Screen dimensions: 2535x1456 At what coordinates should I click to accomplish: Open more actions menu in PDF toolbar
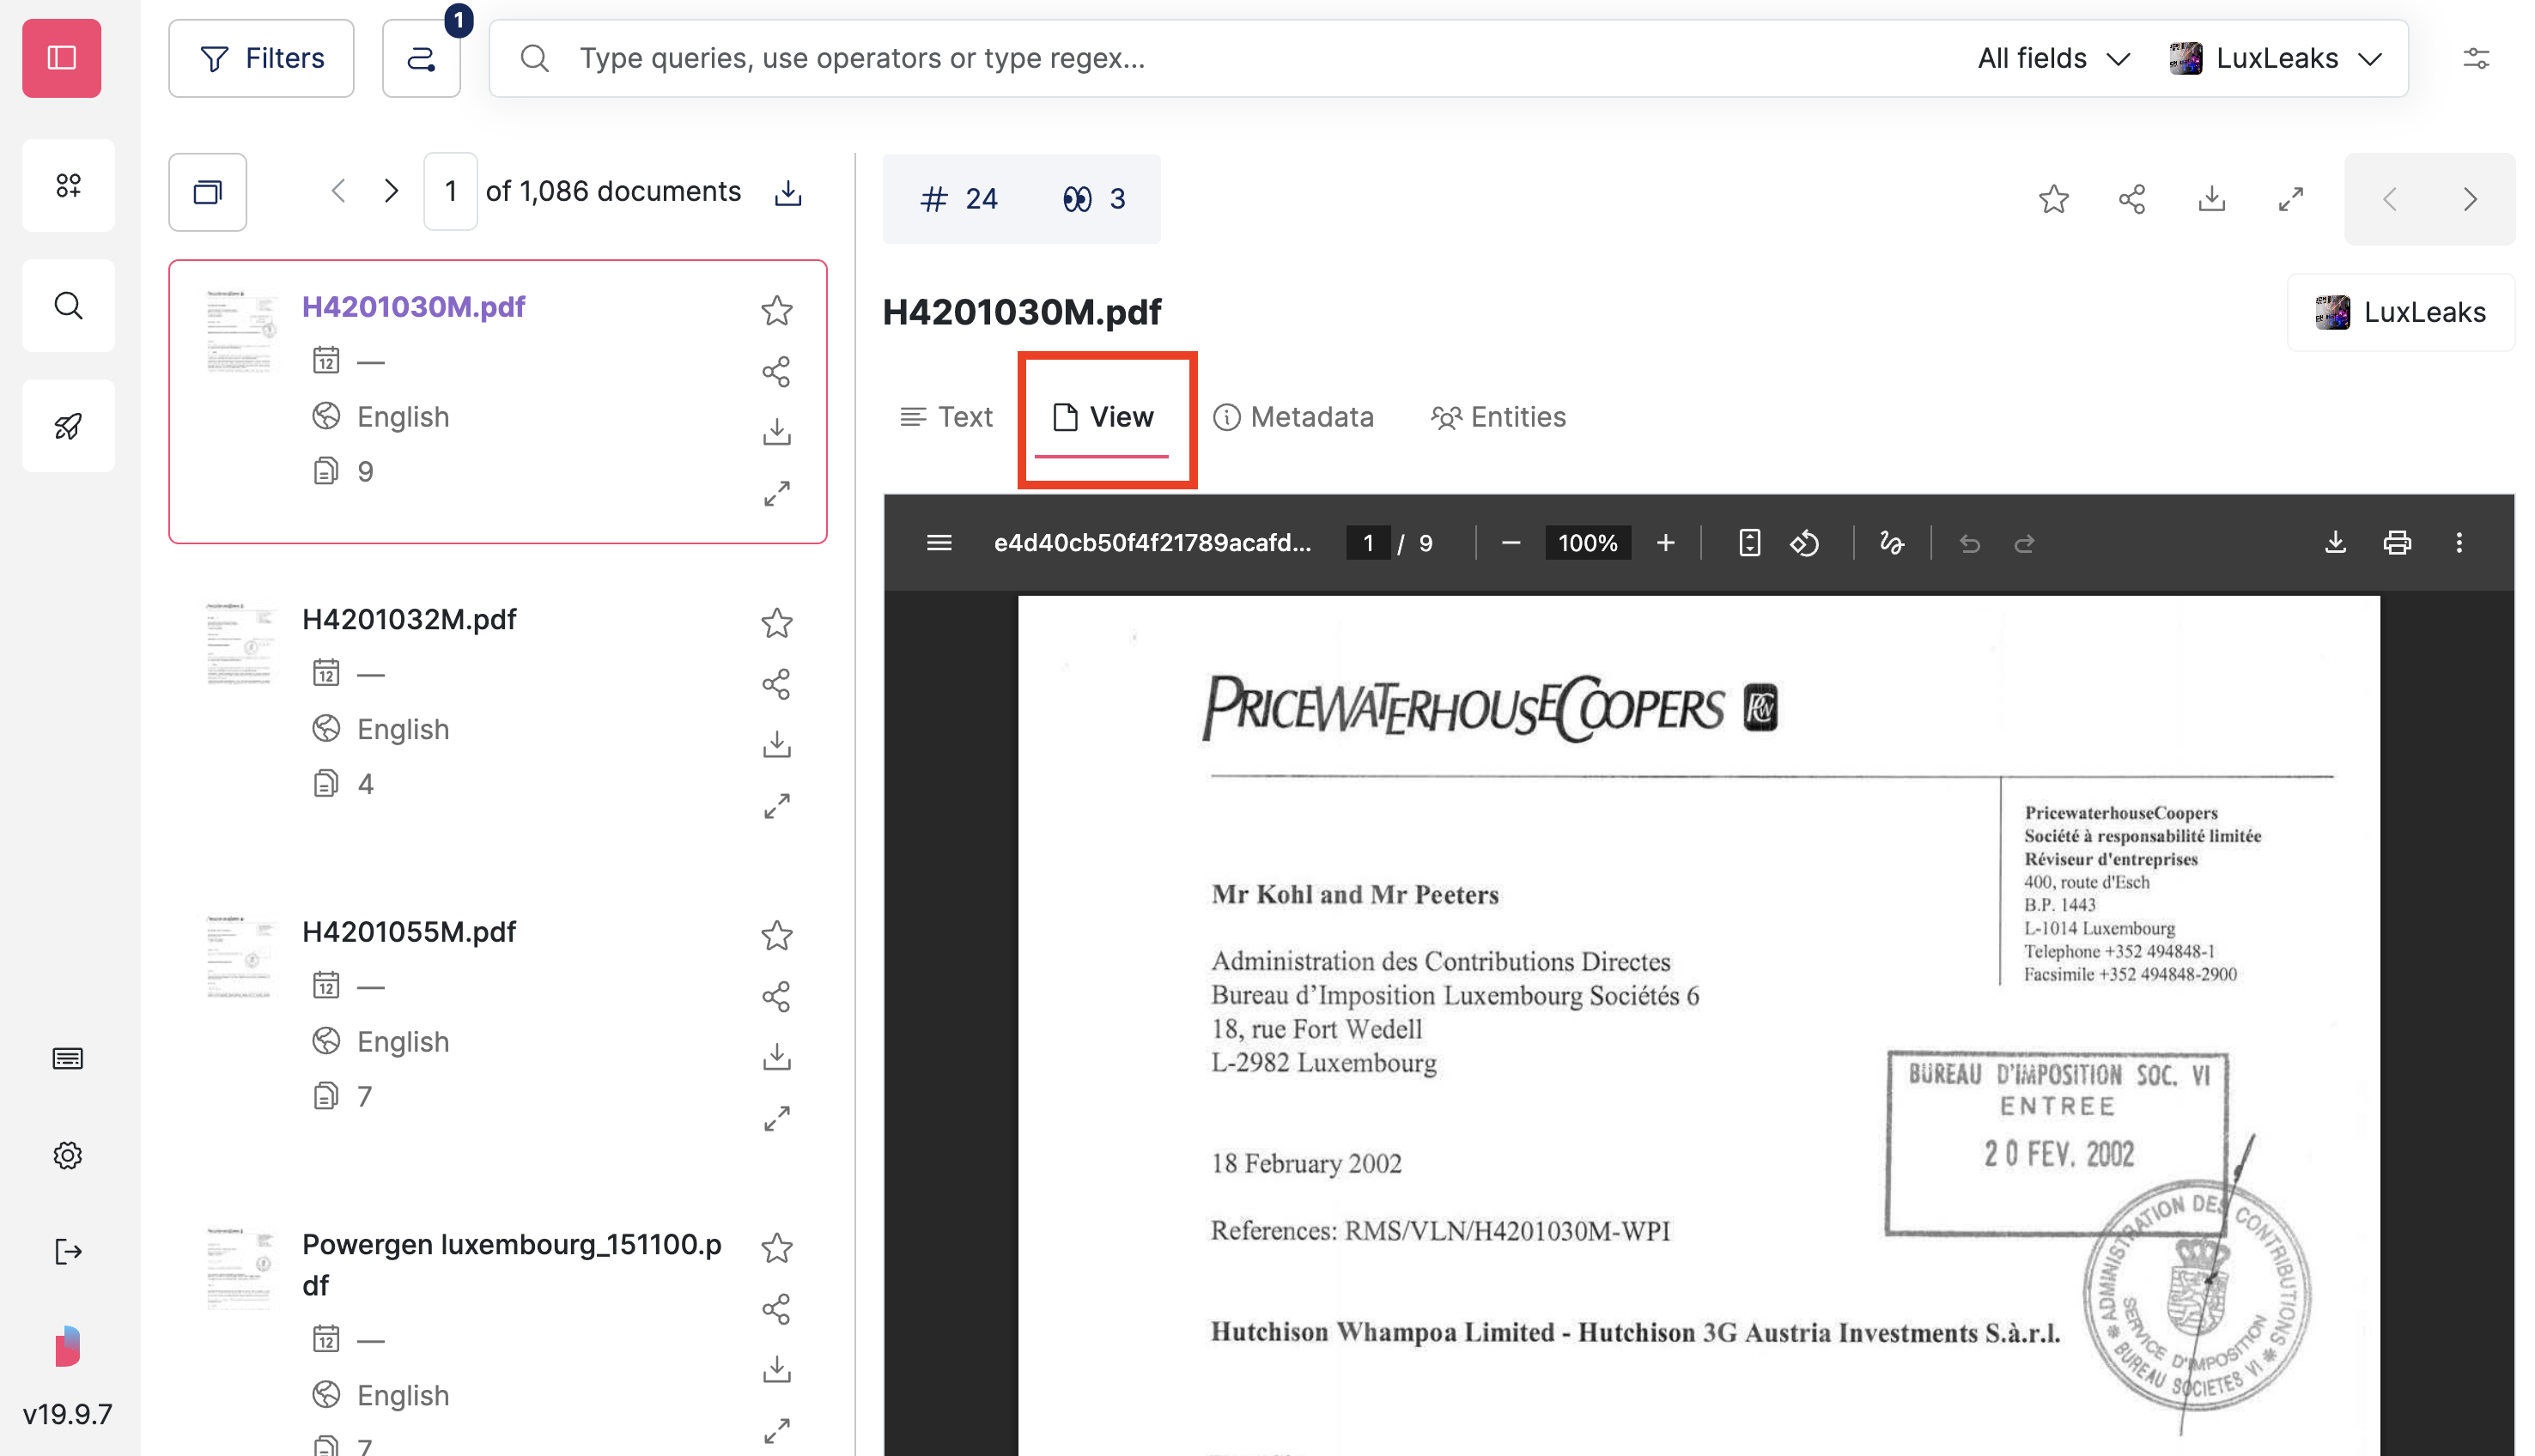(2459, 543)
